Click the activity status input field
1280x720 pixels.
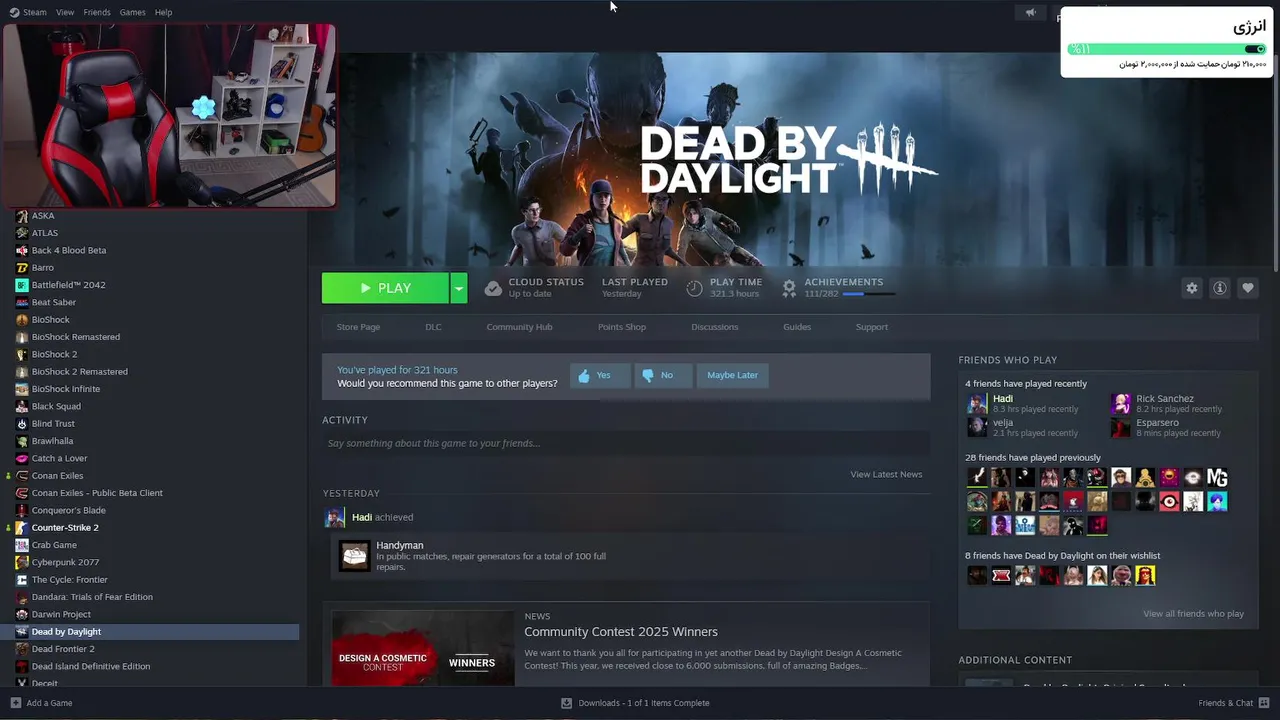(626, 443)
